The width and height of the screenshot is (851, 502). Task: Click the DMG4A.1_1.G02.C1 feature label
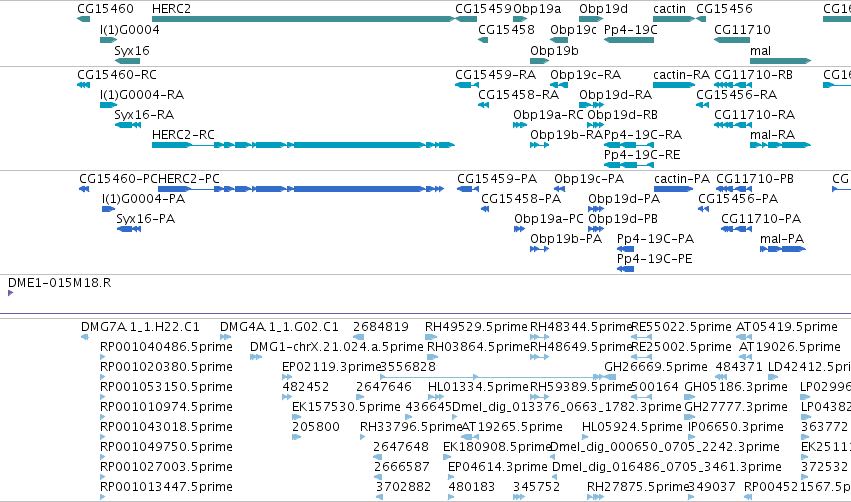click(279, 327)
